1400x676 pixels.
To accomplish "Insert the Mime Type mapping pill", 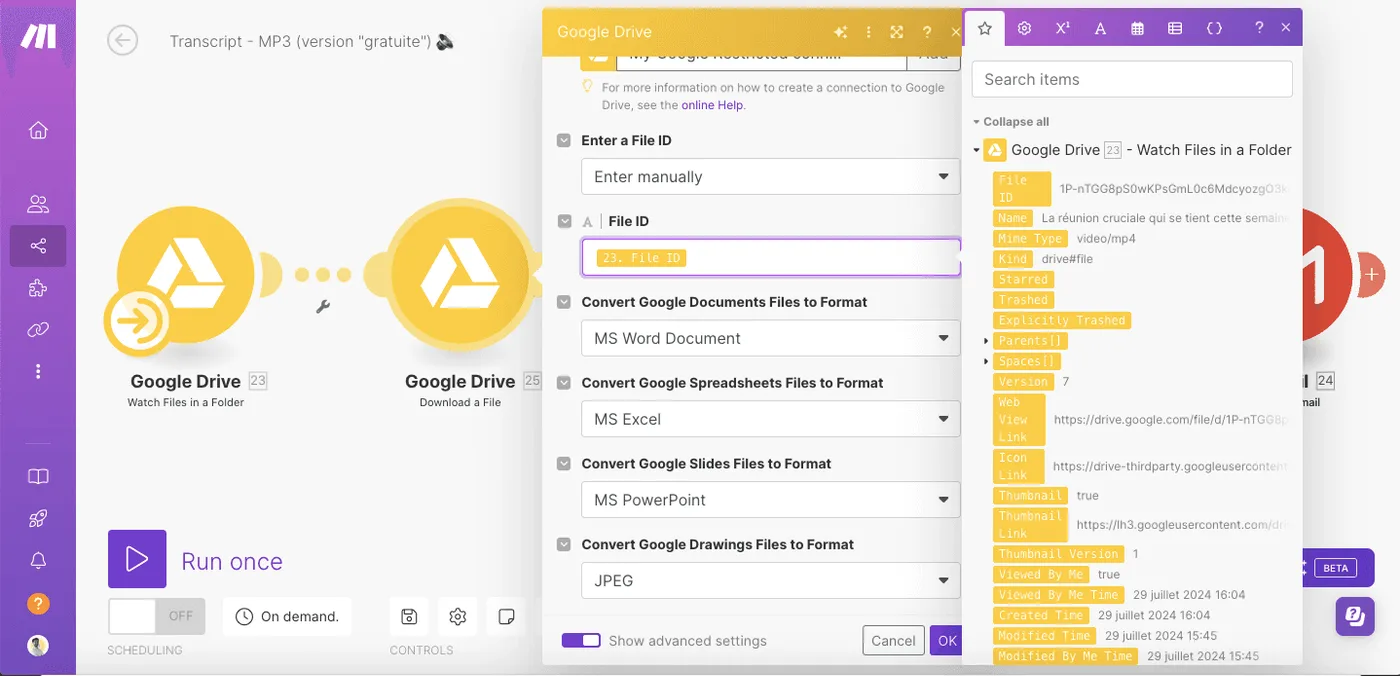I will [x=1031, y=239].
